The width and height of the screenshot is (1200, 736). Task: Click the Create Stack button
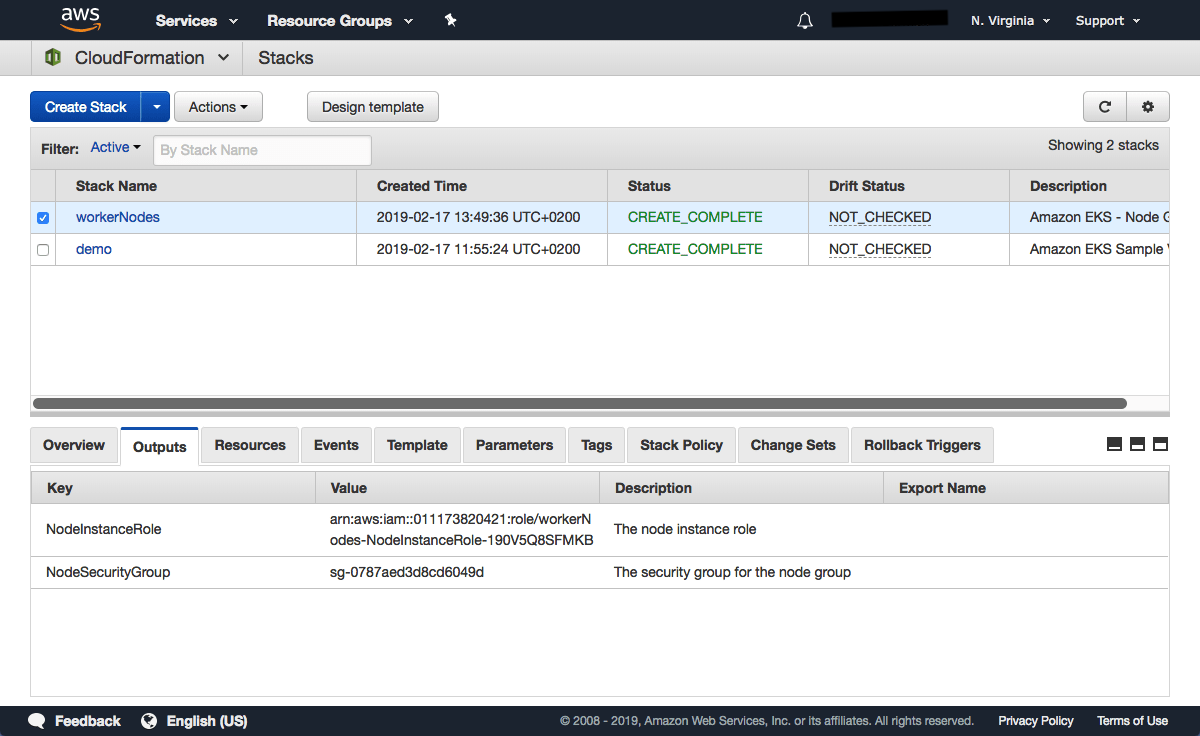(86, 107)
